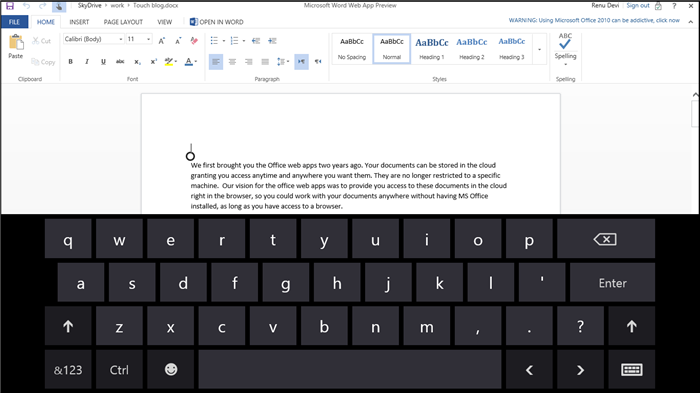Tap the emoji key on the keyboard

(x=171, y=369)
